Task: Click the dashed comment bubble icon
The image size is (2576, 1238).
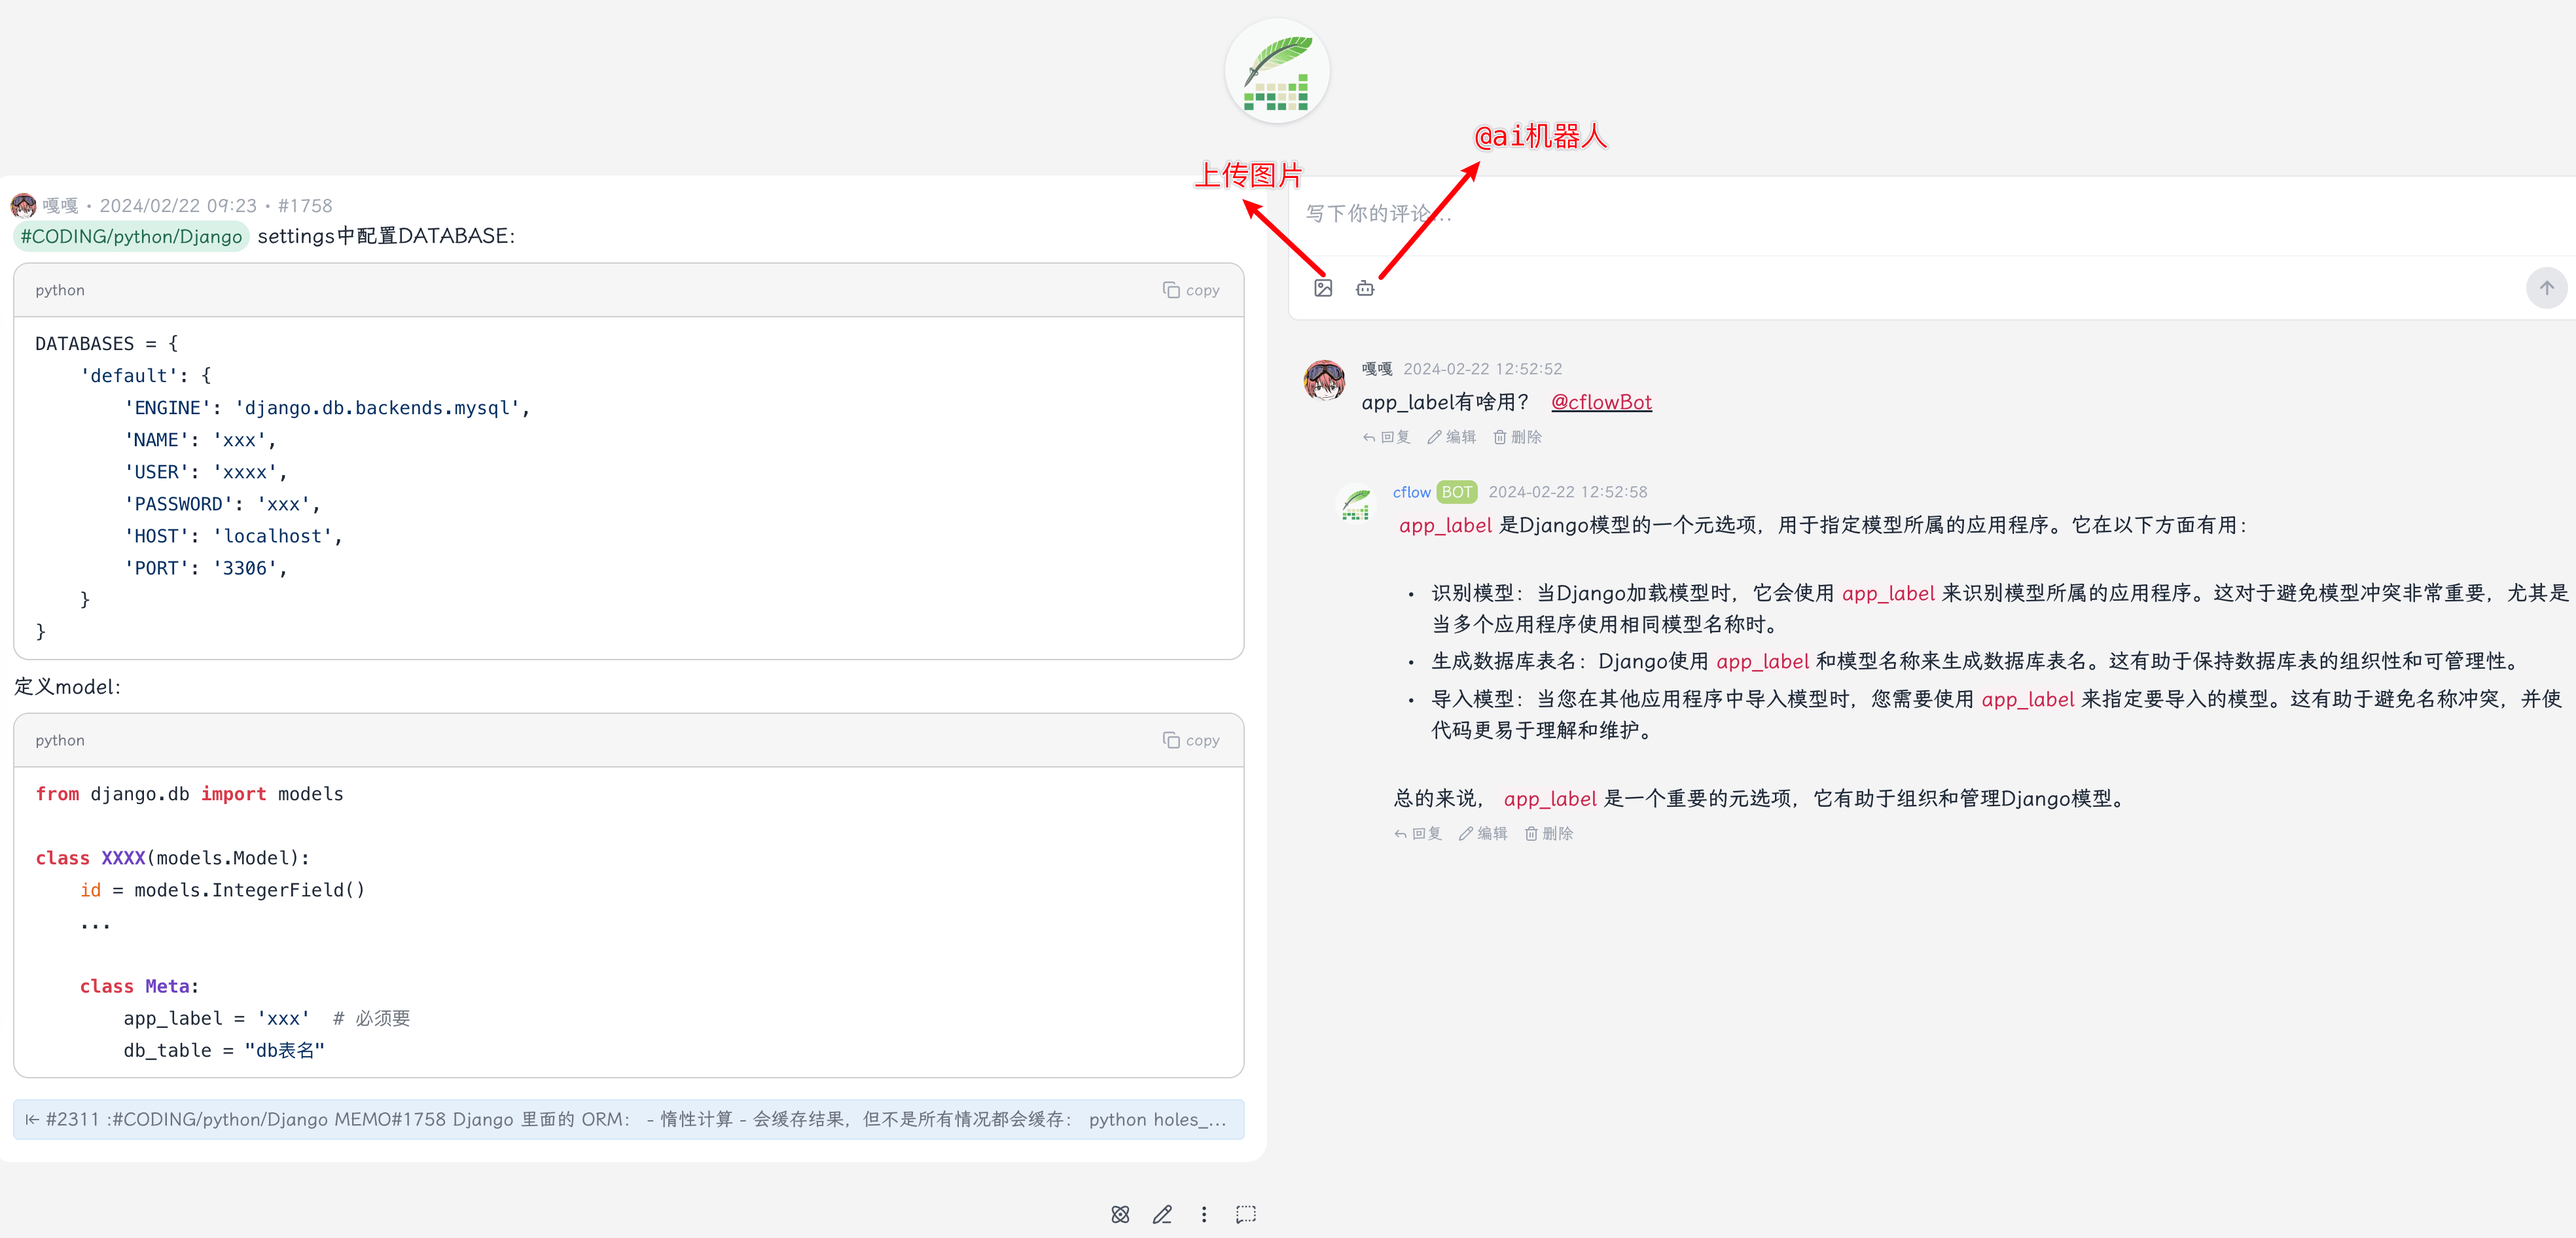Action: (x=1246, y=1214)
